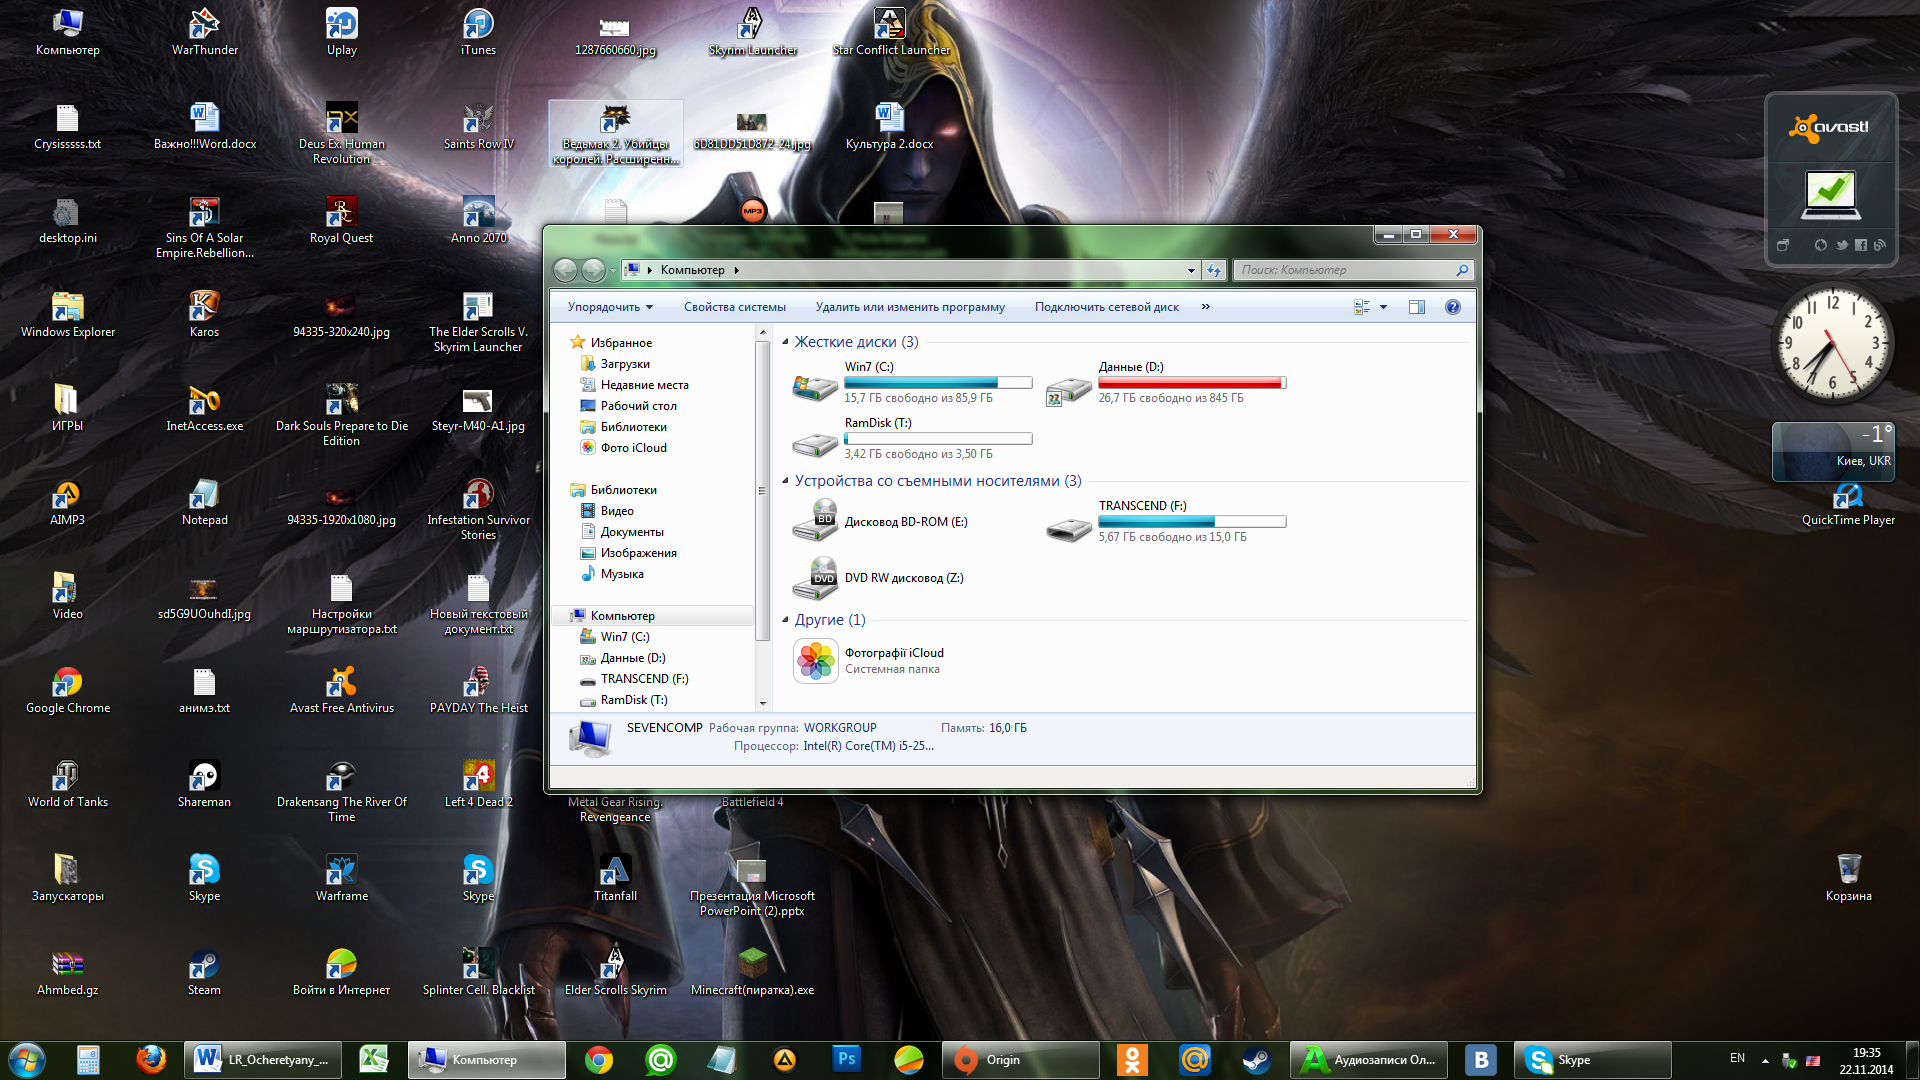Open the Steam desktop shortcut
Screen dimensions: 1920x1080
[204, 971]
